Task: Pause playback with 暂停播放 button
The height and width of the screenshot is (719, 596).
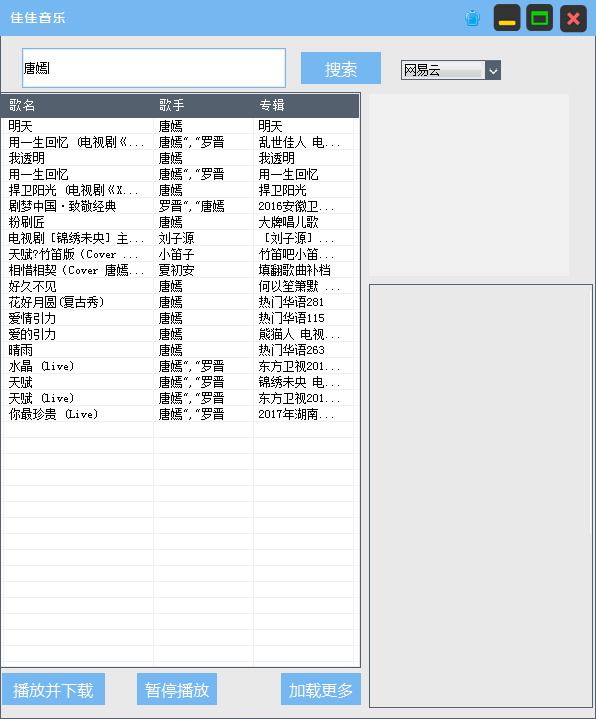Action: 177,689
